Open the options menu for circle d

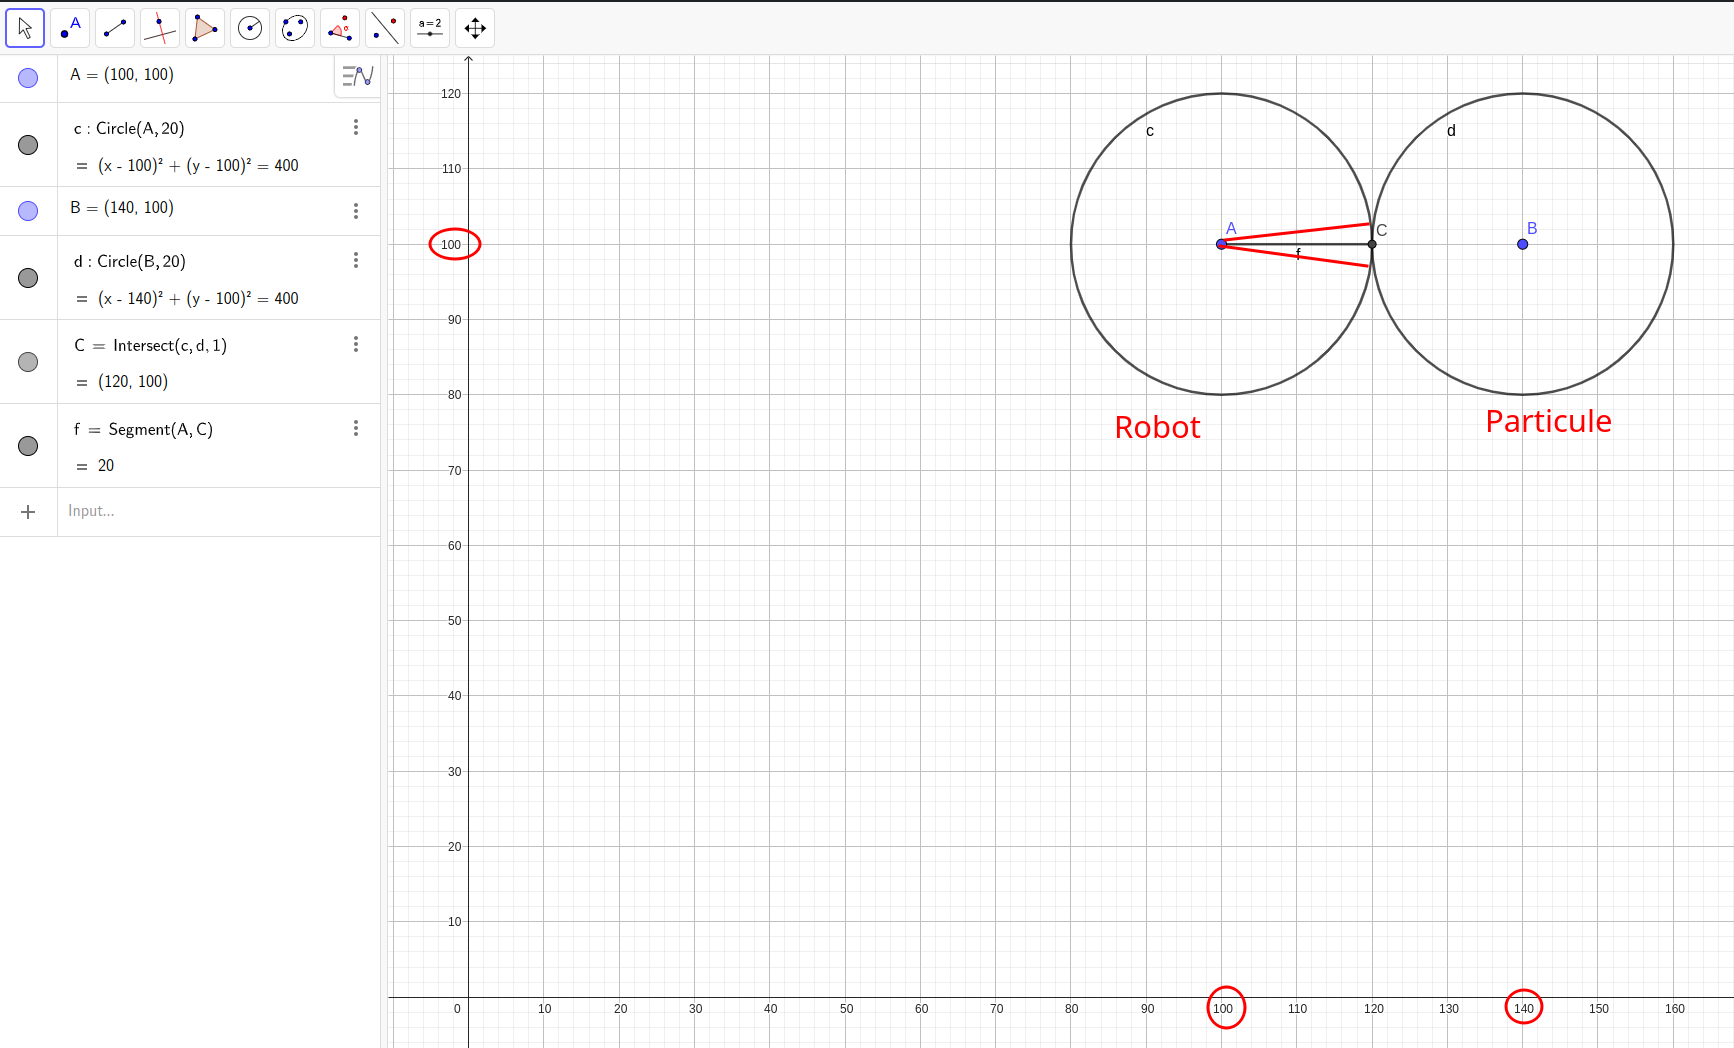coord(356,260)
